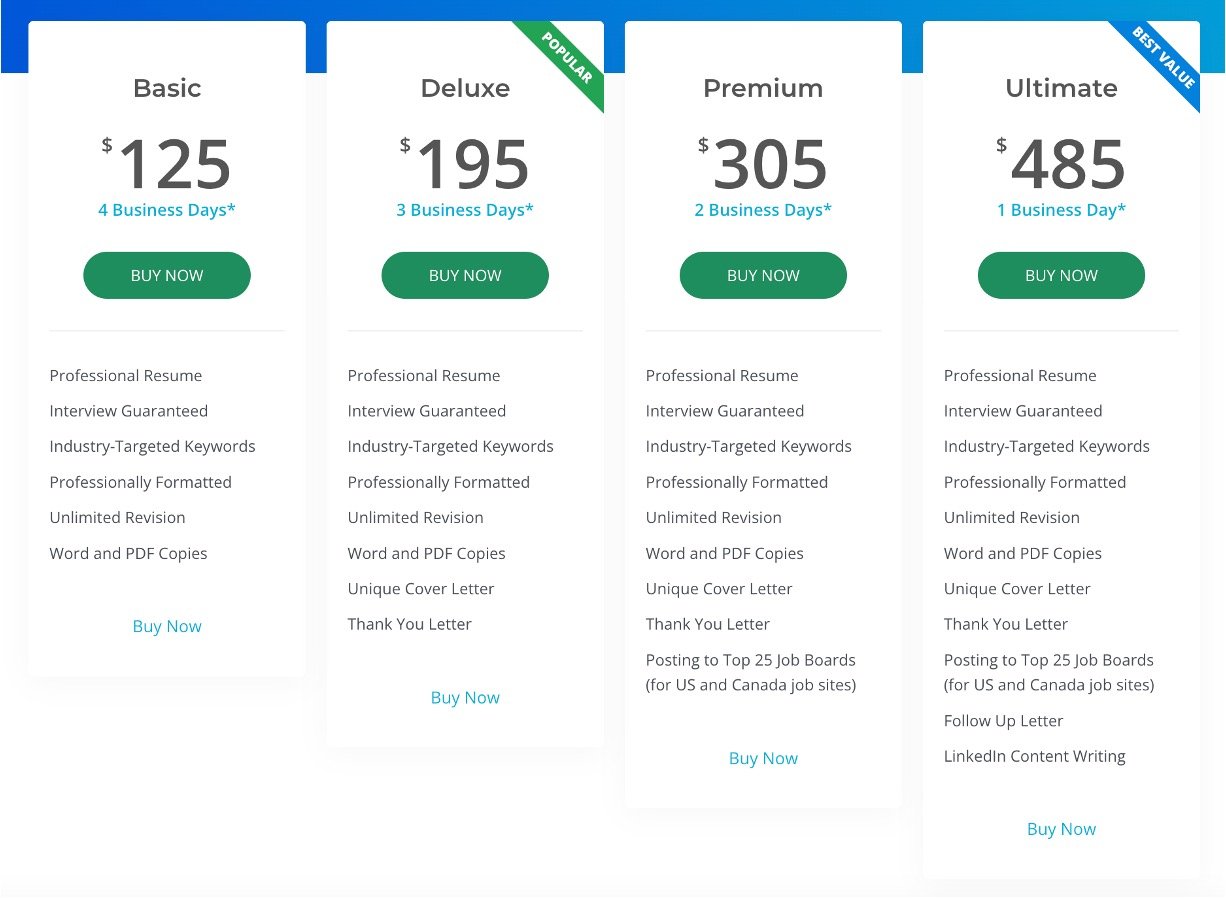The width and height of the screenshot is (1226, 898).
Task: Open the Buy Now text link in Basic card
Action: 167,626
